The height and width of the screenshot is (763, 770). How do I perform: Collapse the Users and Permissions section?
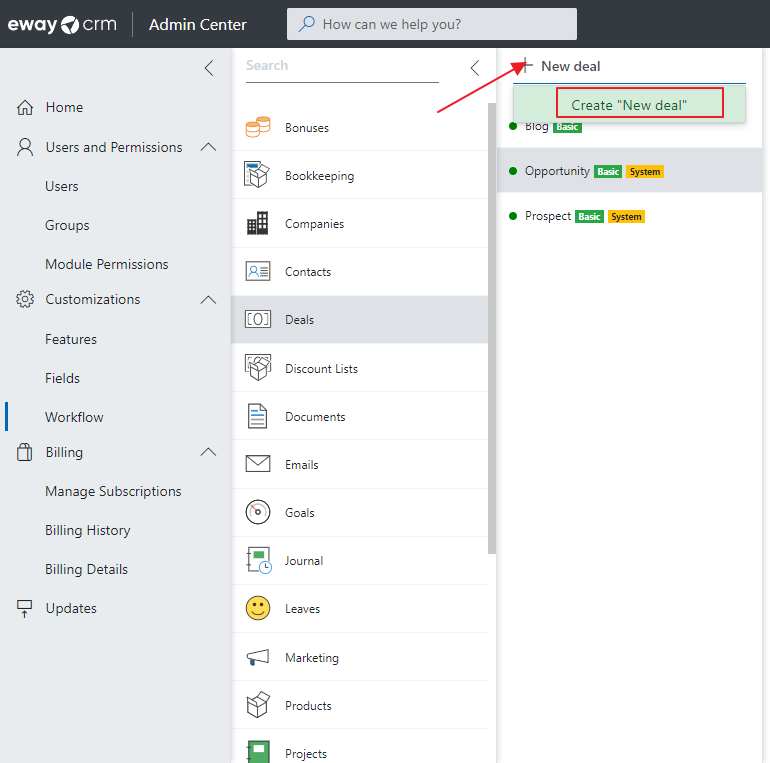click(208, 147)
